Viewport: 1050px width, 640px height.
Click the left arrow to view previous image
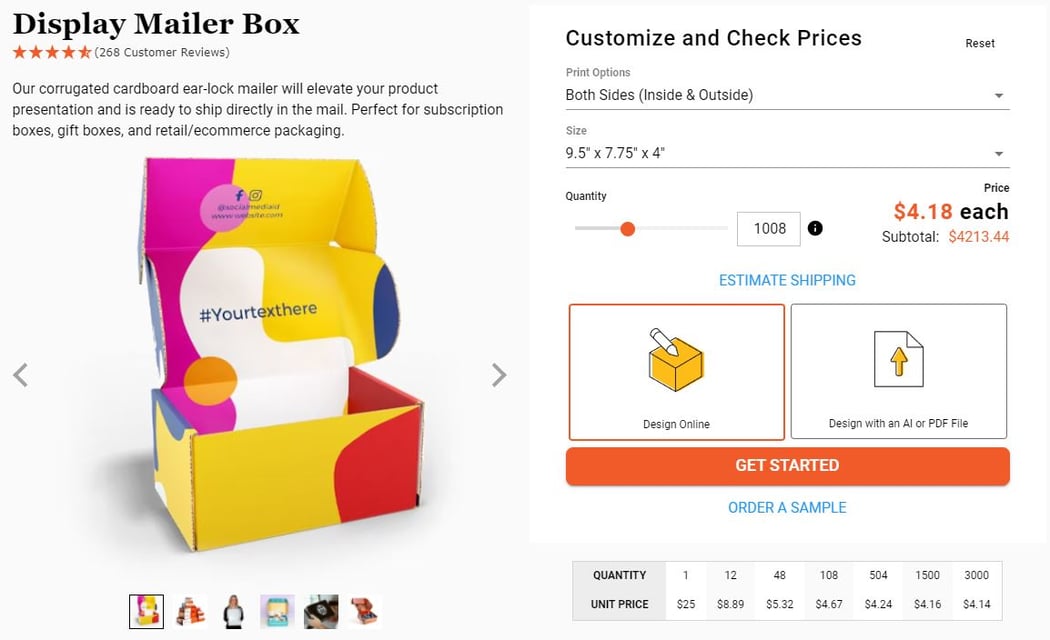point(20,374)
